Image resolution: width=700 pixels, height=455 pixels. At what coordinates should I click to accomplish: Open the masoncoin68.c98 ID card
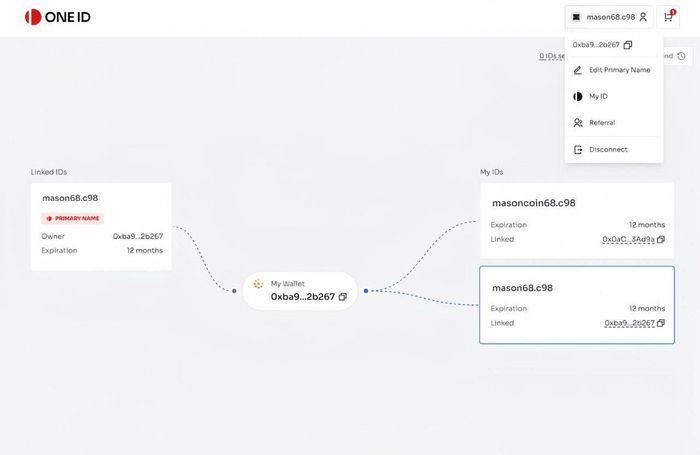(577, 221)
